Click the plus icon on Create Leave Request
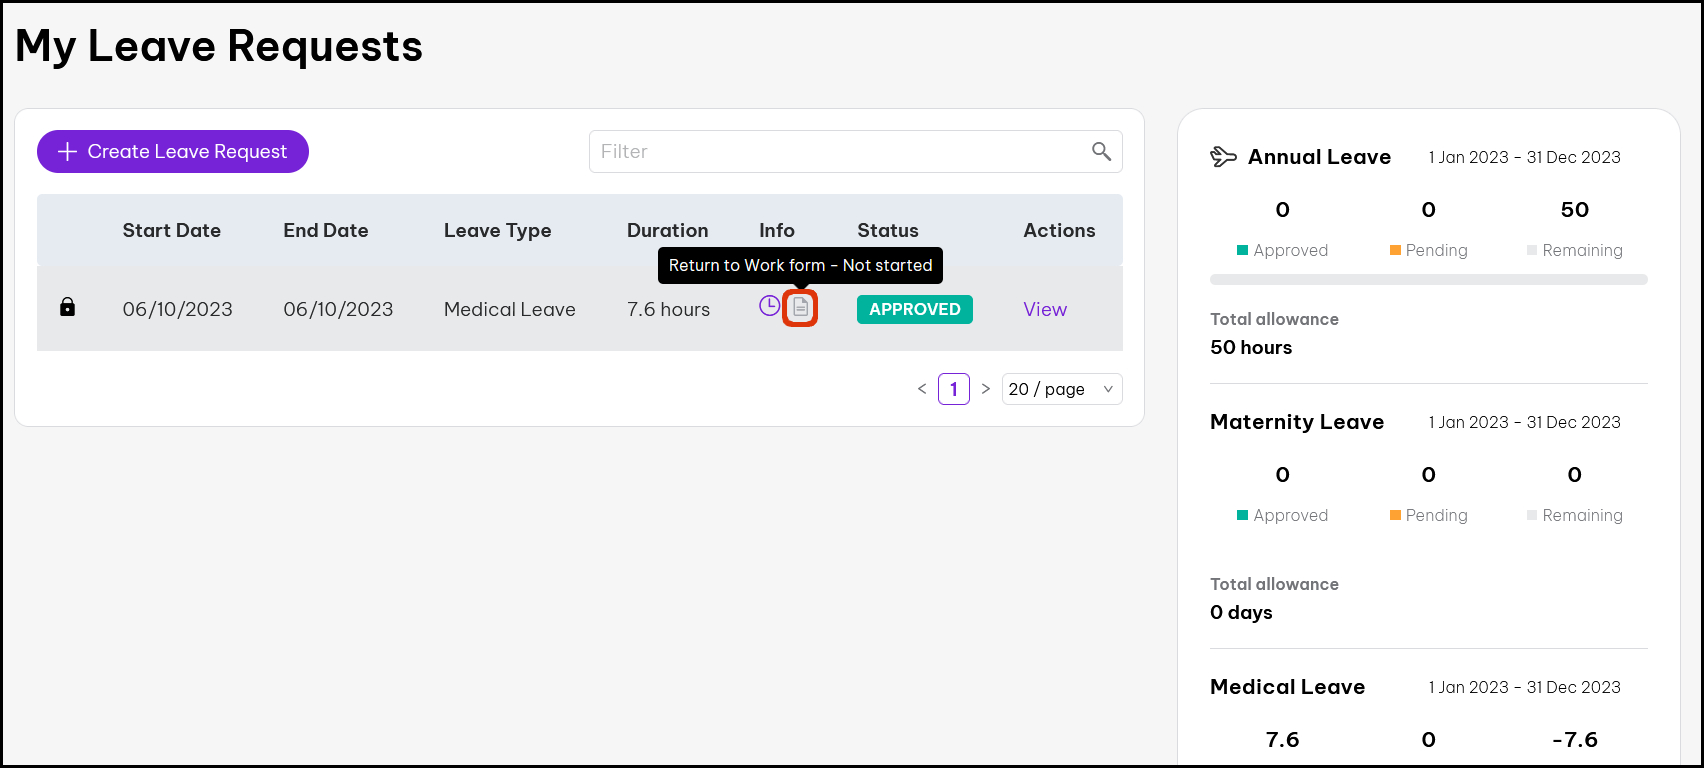 coord(67,152)
